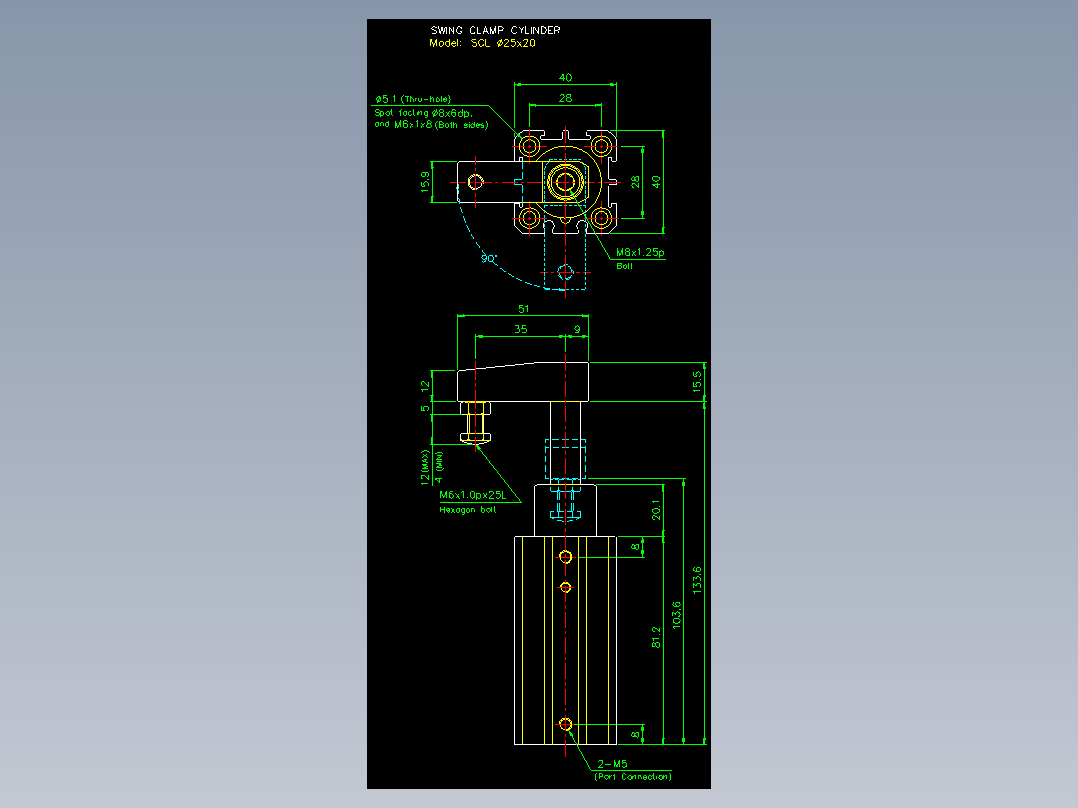1078x808 pixels.
Task: Click the SWING CLAMP CYLINDER title text
Action: (495, 30)
